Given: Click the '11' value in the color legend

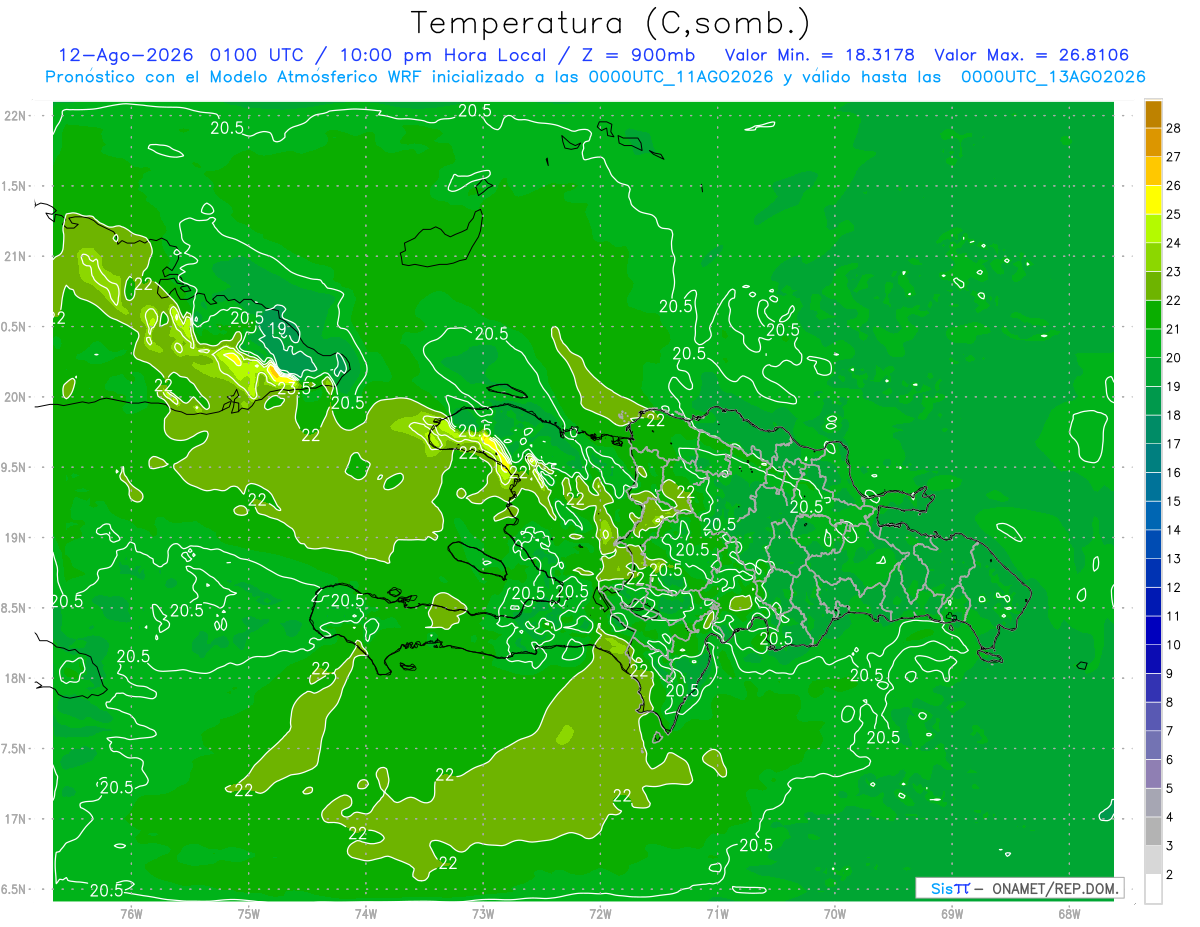Looking at the screenshot, I should pyautogui.click(x=1173, y=616).
